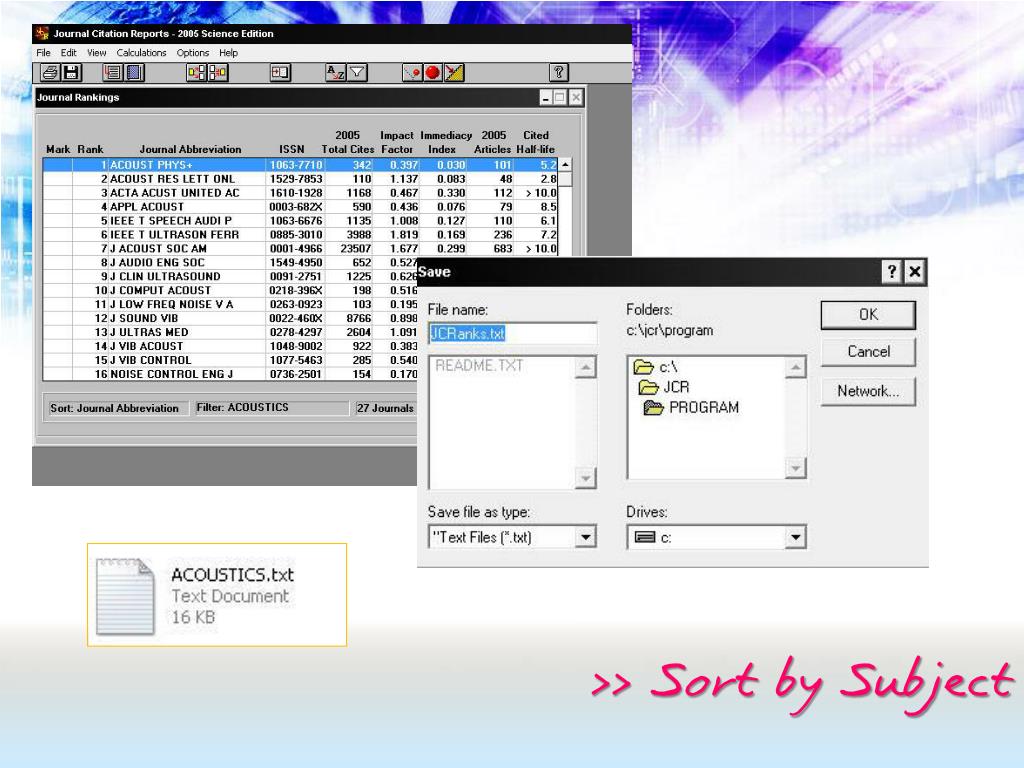Click the A-Z sort toolbar icon
The width and height of the screenshot is (1024, 768).
(336, 72)
